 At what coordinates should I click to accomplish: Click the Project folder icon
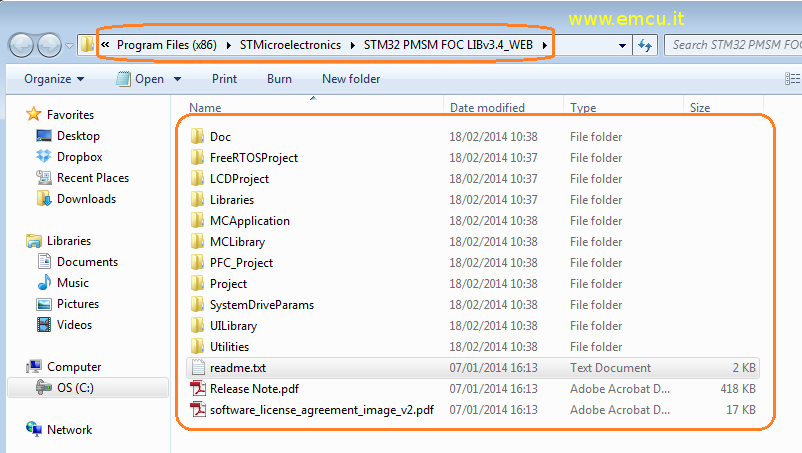(197, 283)
